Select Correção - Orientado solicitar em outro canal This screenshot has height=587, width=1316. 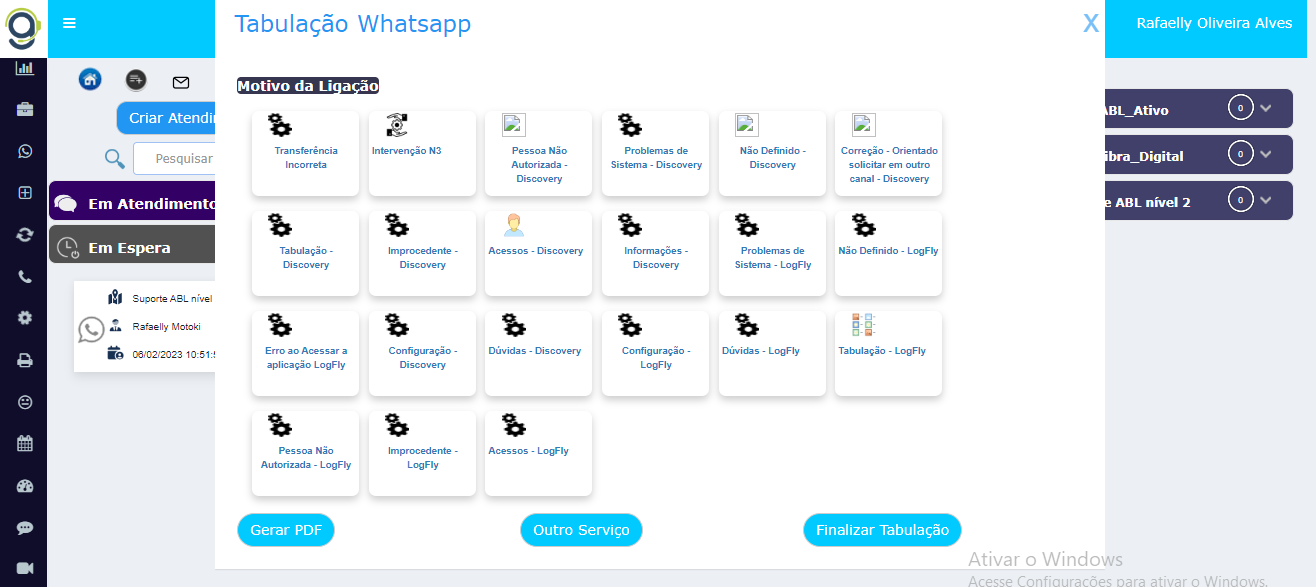click(888, 153)
